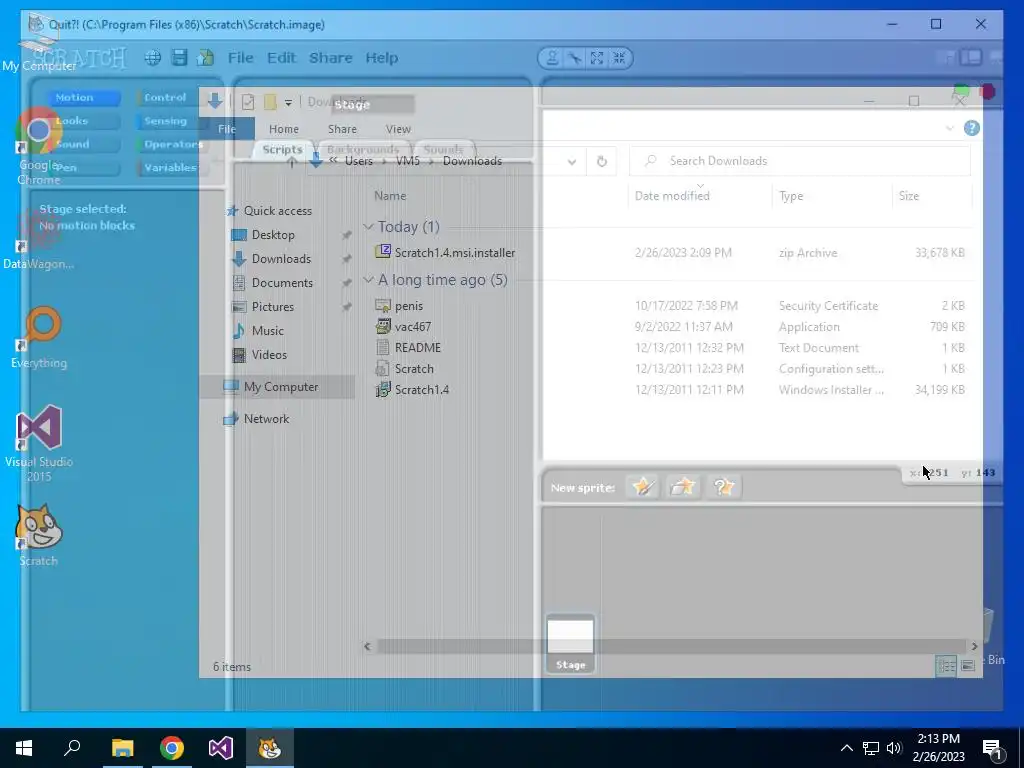The image size is (1024, 768).
Task: Open the Windows Start menu
Action: [24, 748]
